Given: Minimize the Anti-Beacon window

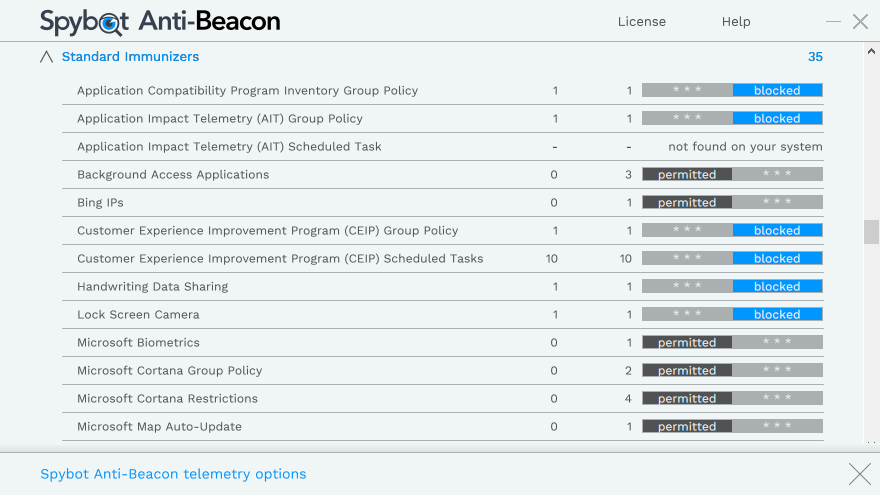Looking at the screenshot, I should click(833, 21).
